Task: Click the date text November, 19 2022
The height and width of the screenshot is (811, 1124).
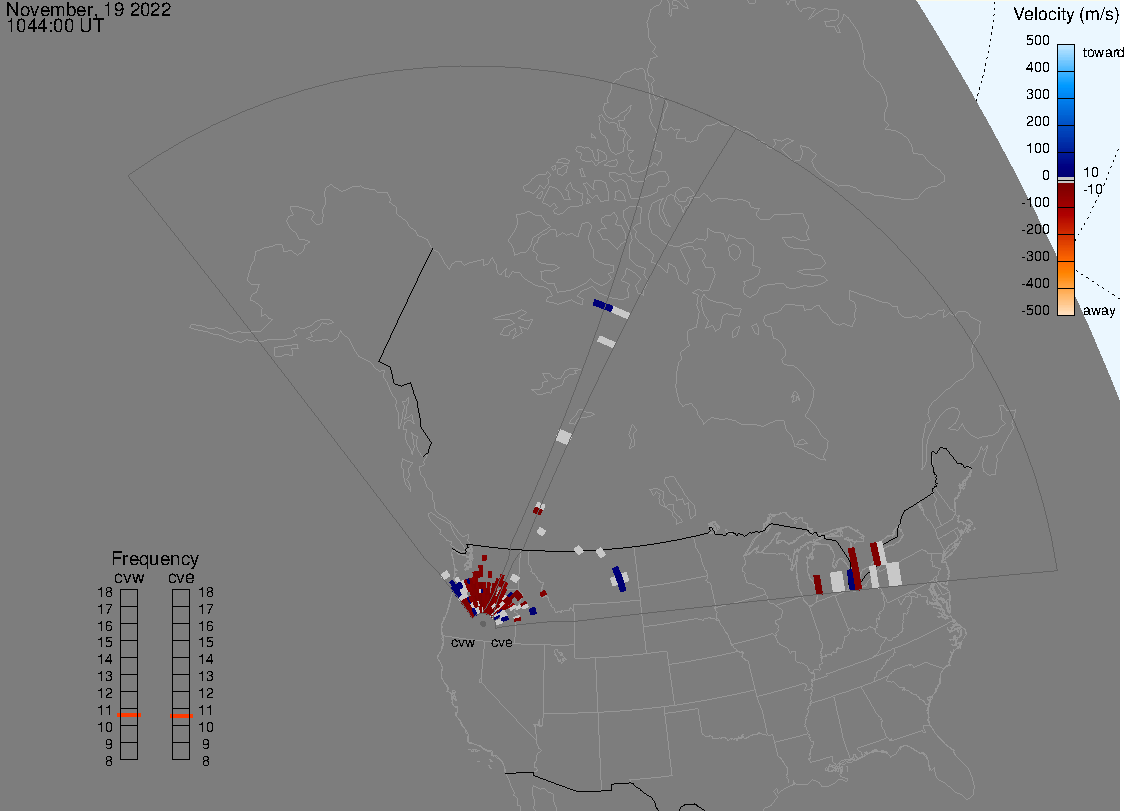Action: (x=89, y=9)
